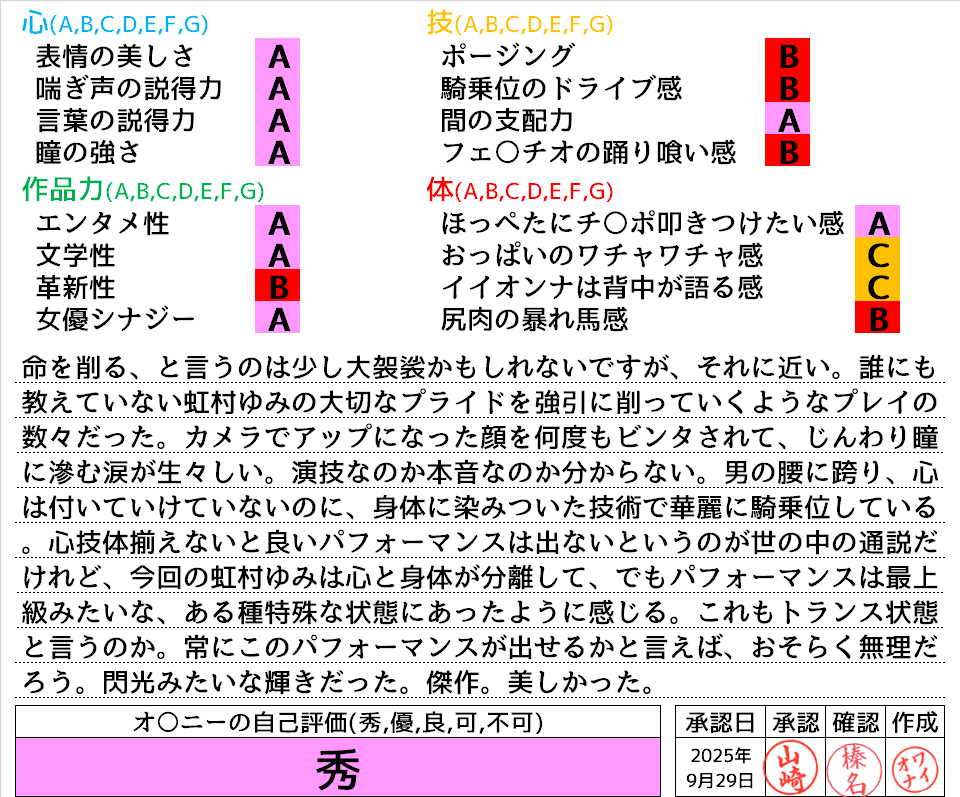Click the 確認 header cell
The image size is (960, 797).
[x=855, y=722]
